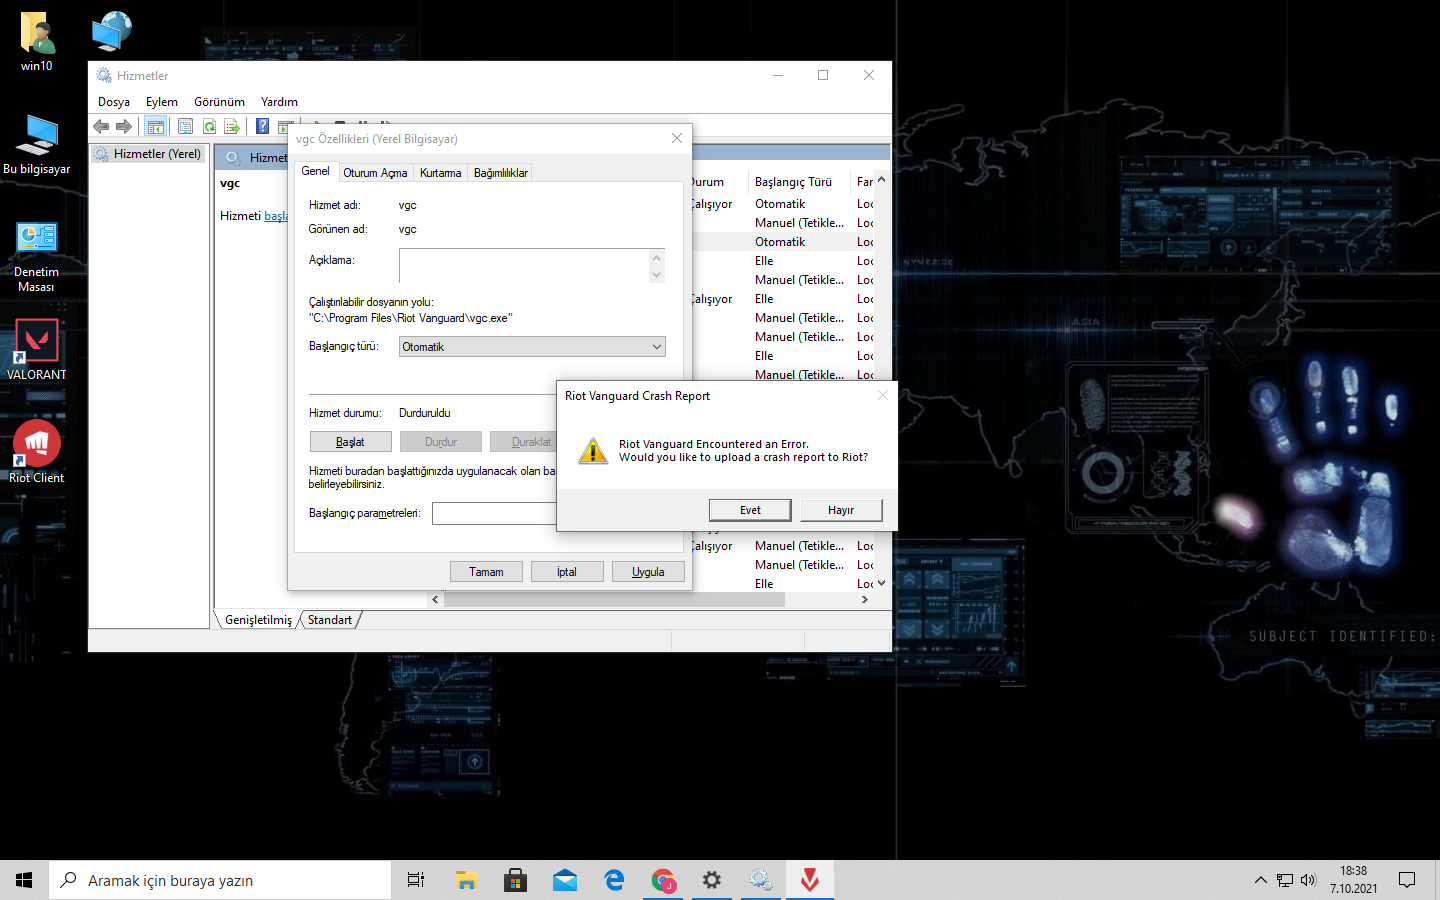Select the Denetim Masası desktop icon
This screenshot has height=900, width=1440.
click(37, 257)
